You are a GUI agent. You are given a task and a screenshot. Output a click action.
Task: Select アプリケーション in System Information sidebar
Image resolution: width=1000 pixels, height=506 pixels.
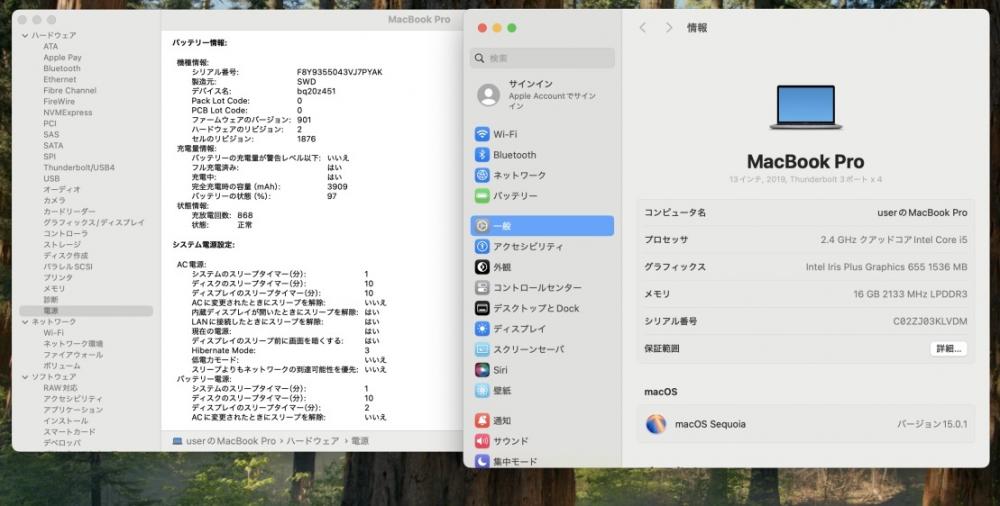point(73,410)
